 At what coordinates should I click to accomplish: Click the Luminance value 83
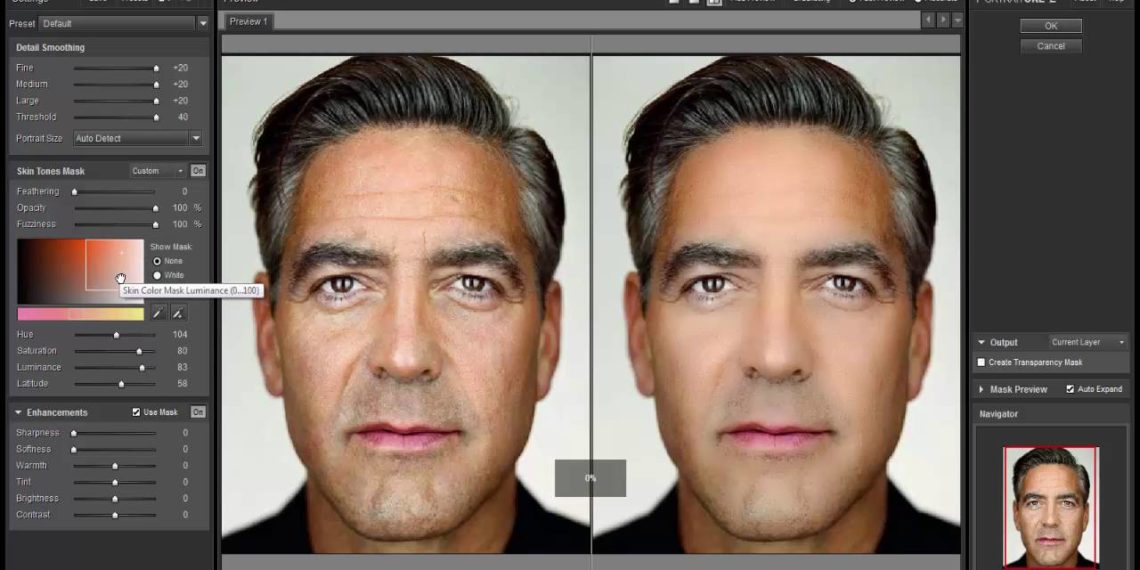[182, 367]
